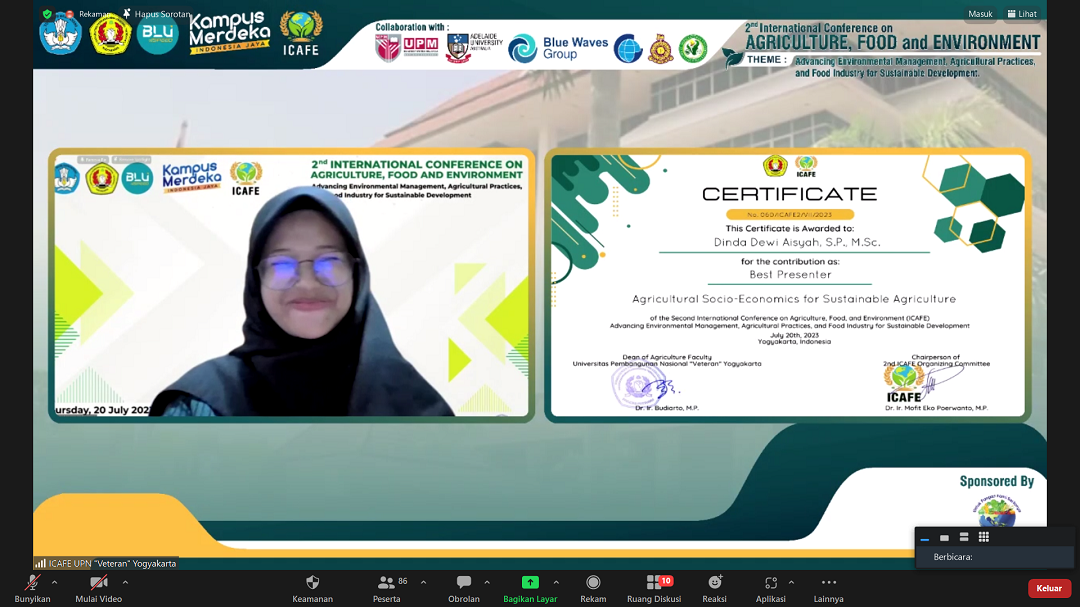1080x607 pixels.
Task: Select the grid gallery view icon in mini panel
Action: tap(984, 537)
